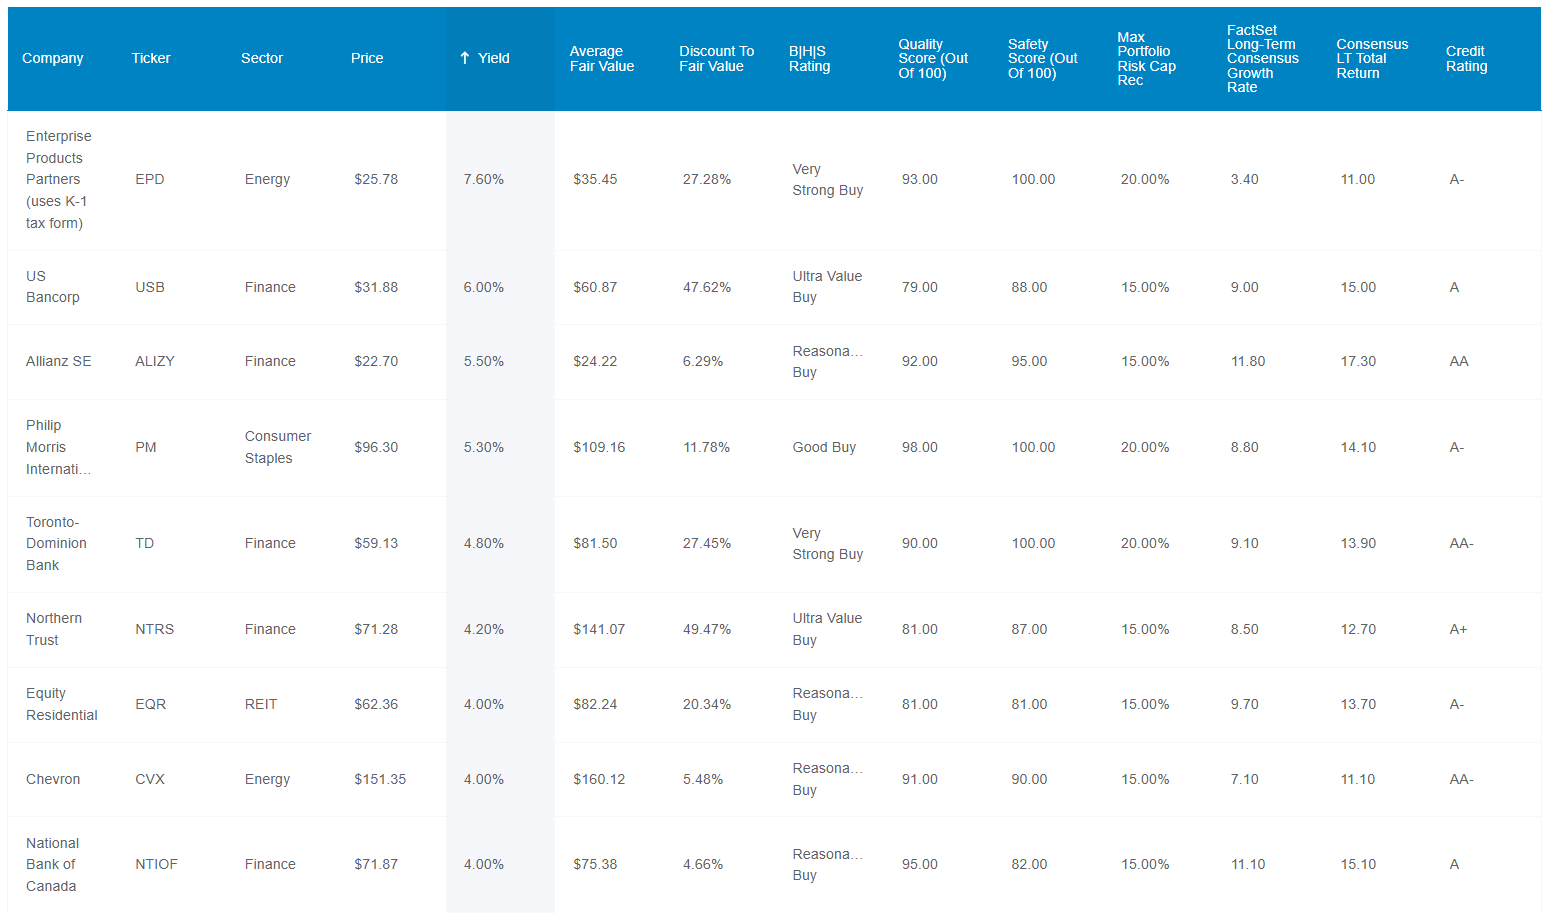Sort by Quality Score column header
This screenshot has height=913, width=1545.
(933, 59)
